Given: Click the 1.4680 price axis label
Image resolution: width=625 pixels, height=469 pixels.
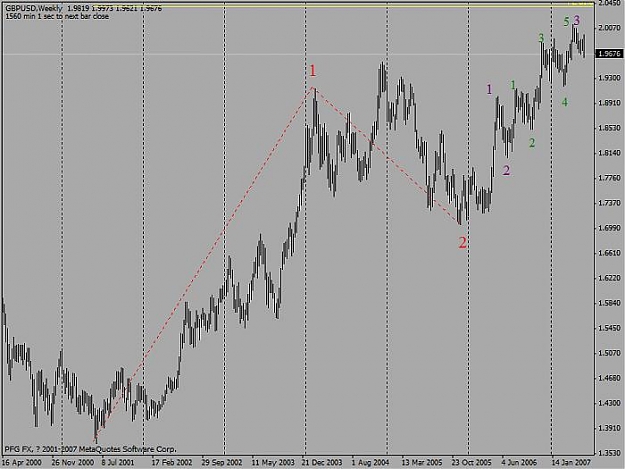Looking at the screenshot, I should [610, 378].
